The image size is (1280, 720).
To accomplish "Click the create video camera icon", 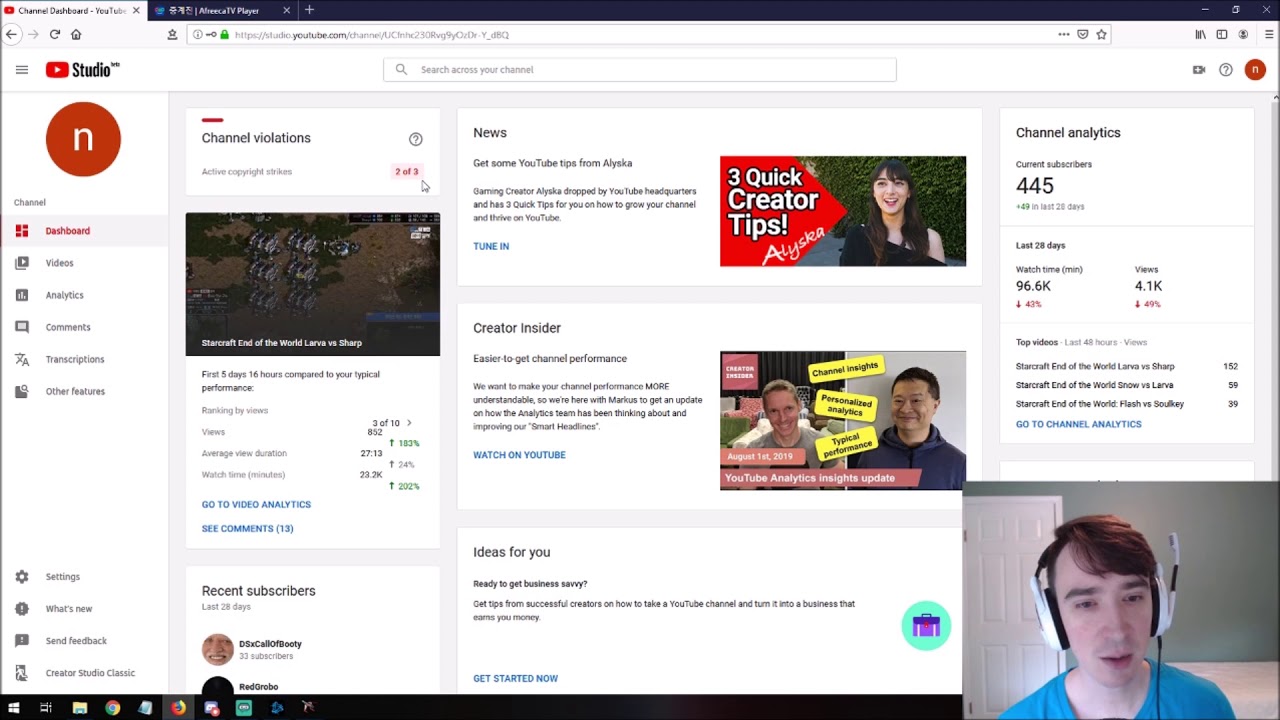I will (x=1199, y=69).
